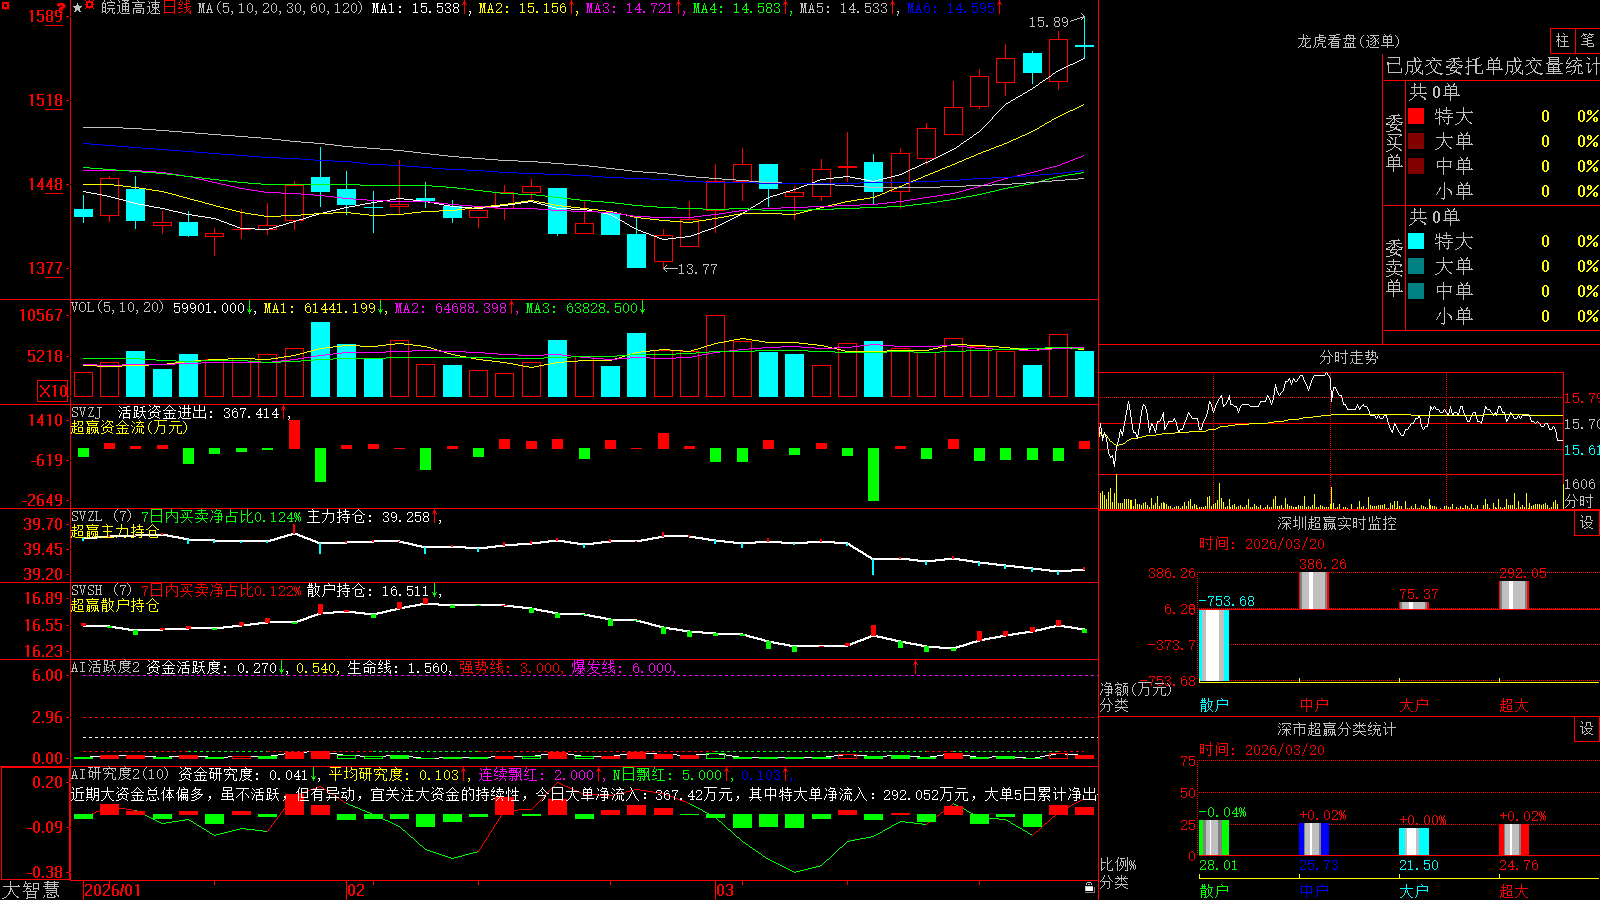Click the gray star favorite icon

(77, 8)
